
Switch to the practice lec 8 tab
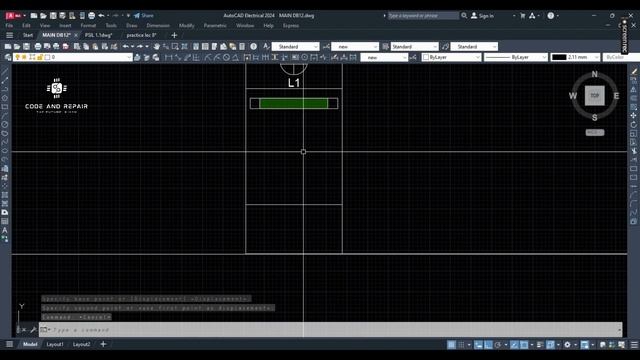click(x=141, y=35)
